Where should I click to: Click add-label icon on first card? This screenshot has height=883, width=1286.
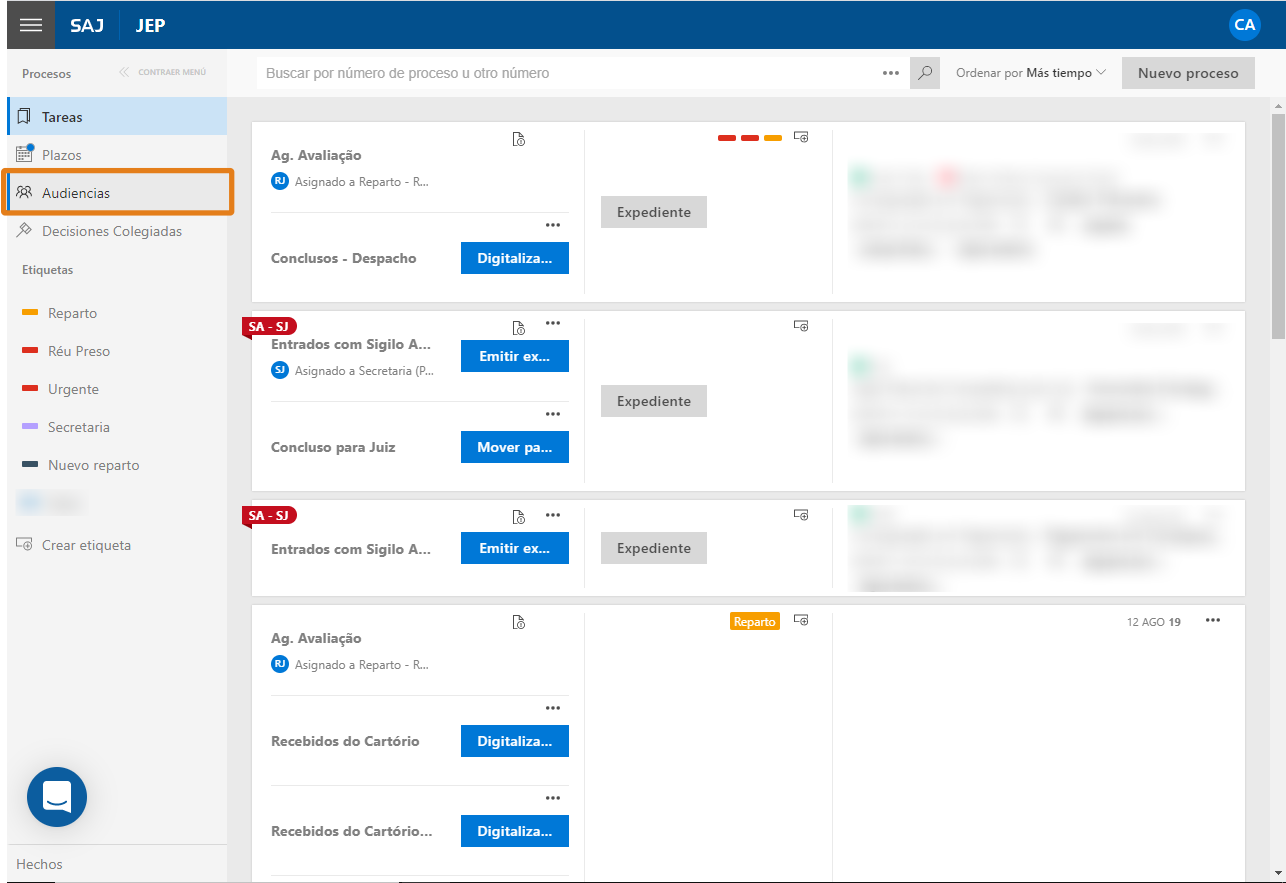coord(801,137)
